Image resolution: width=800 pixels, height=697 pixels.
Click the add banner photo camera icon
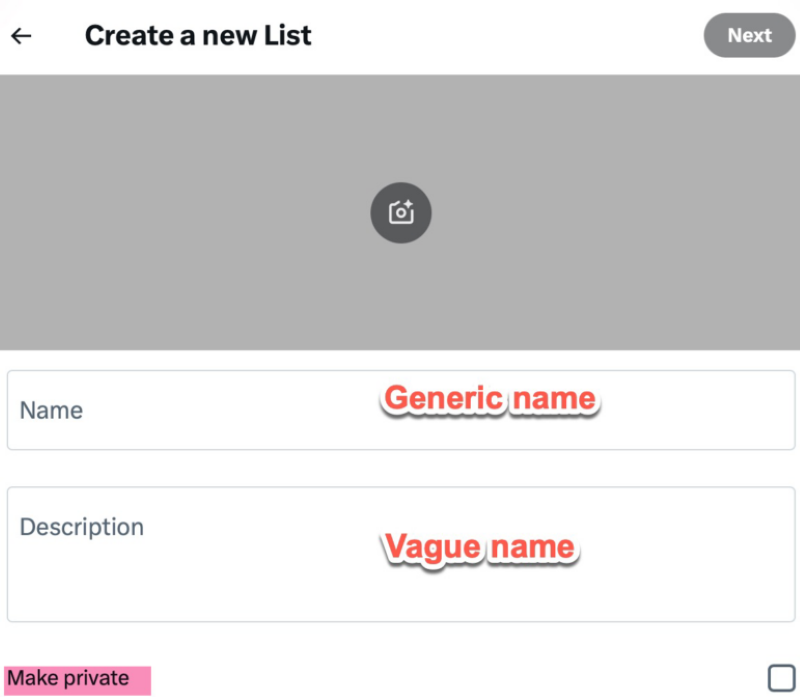(401, 213)
